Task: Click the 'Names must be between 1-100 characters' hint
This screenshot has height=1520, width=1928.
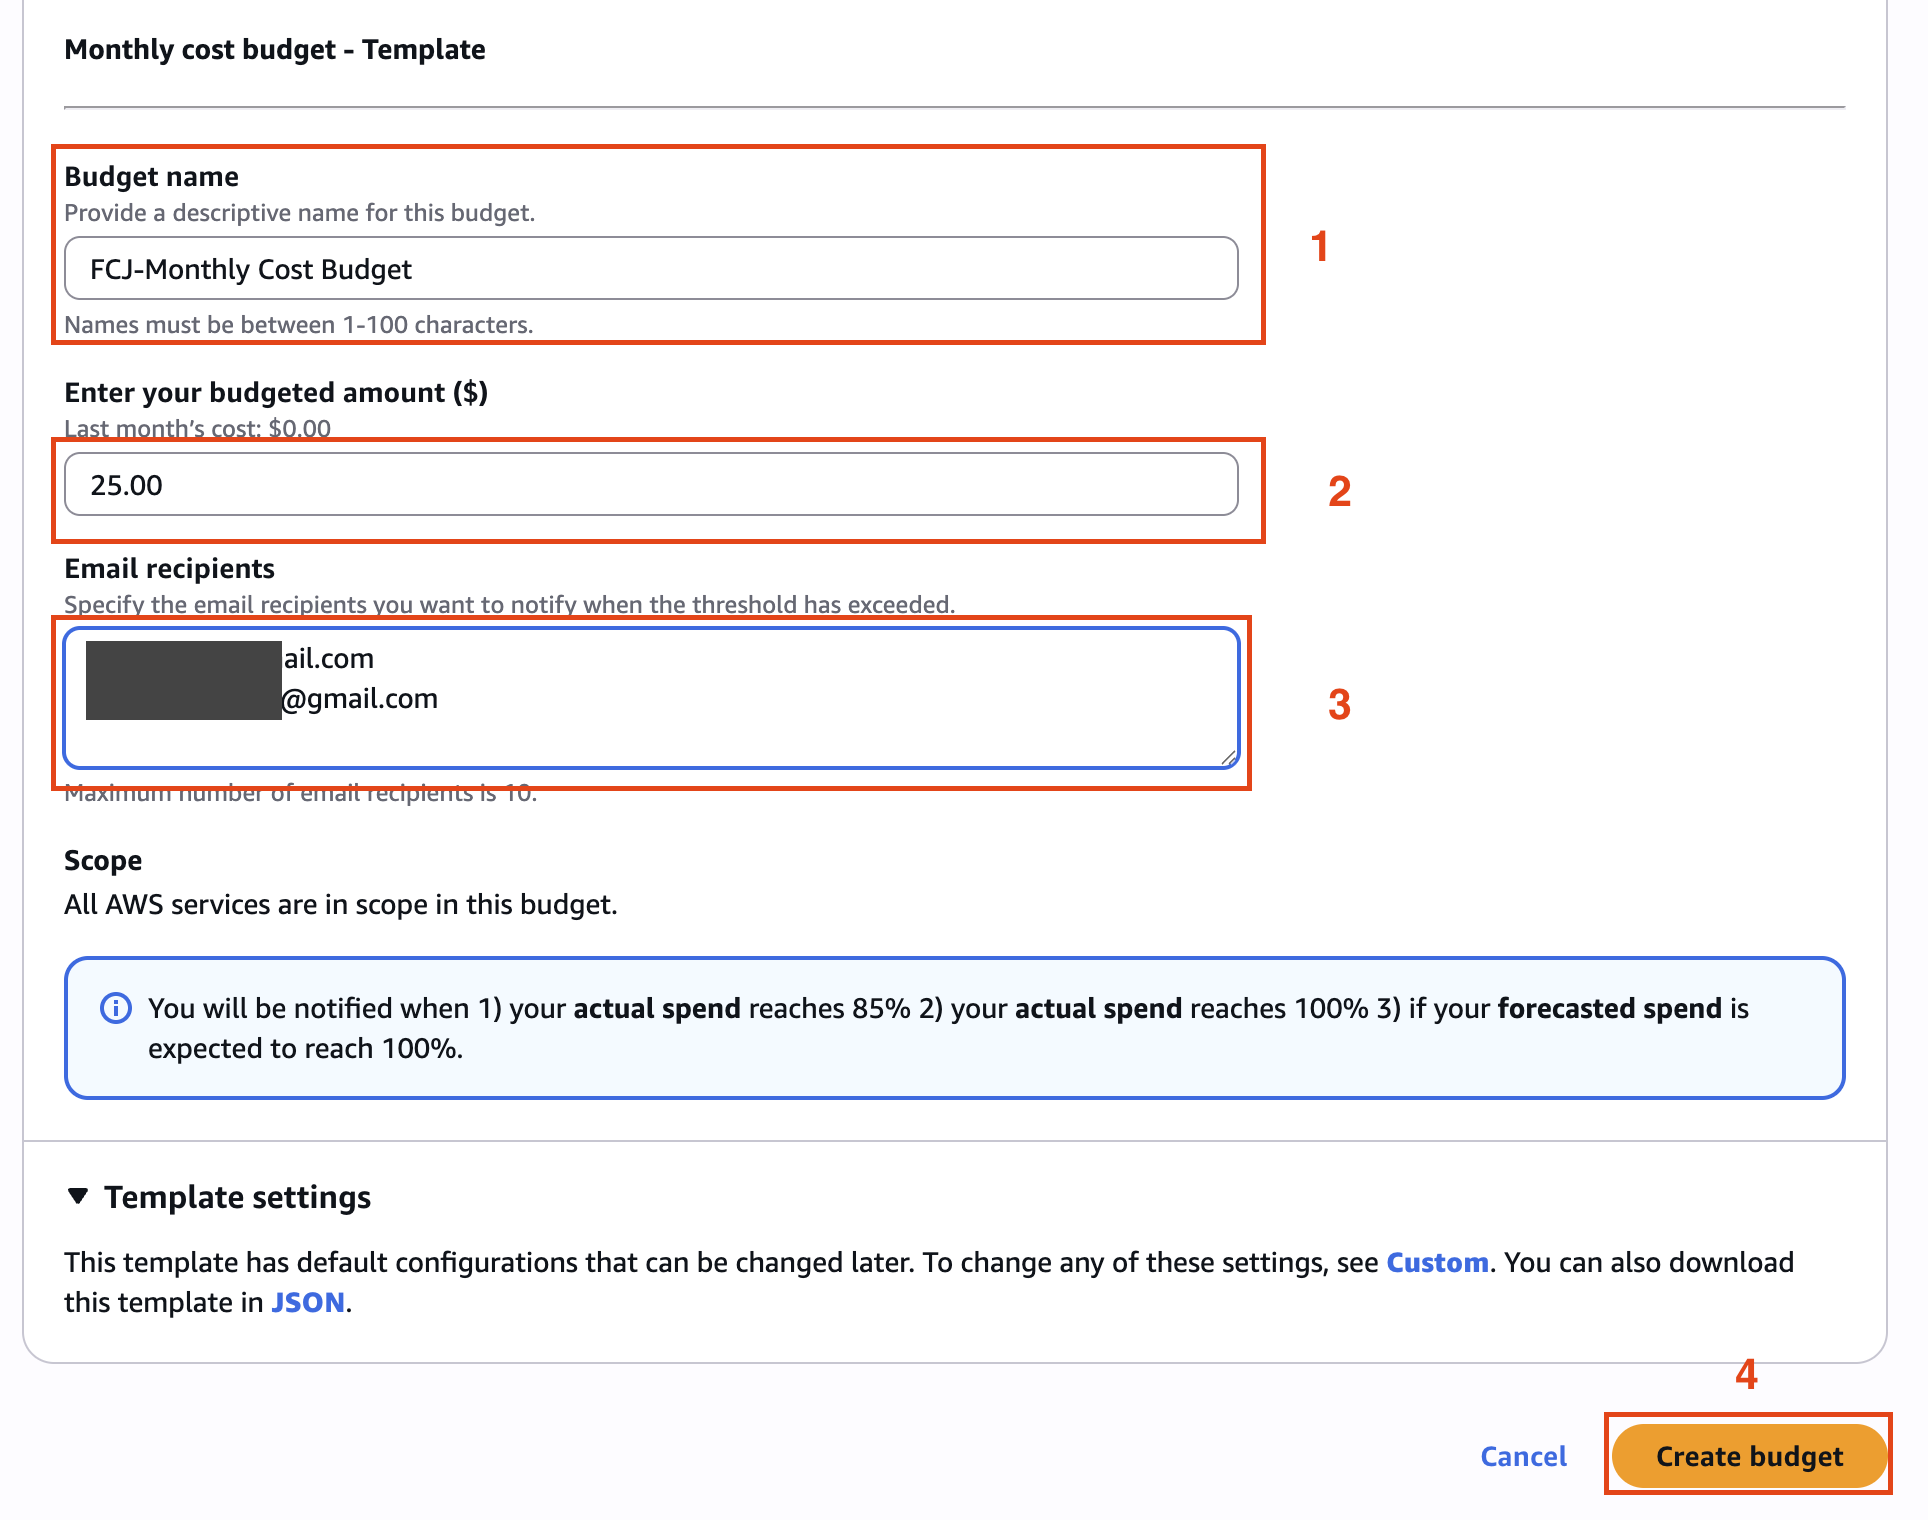Action: tap(298, 325)
